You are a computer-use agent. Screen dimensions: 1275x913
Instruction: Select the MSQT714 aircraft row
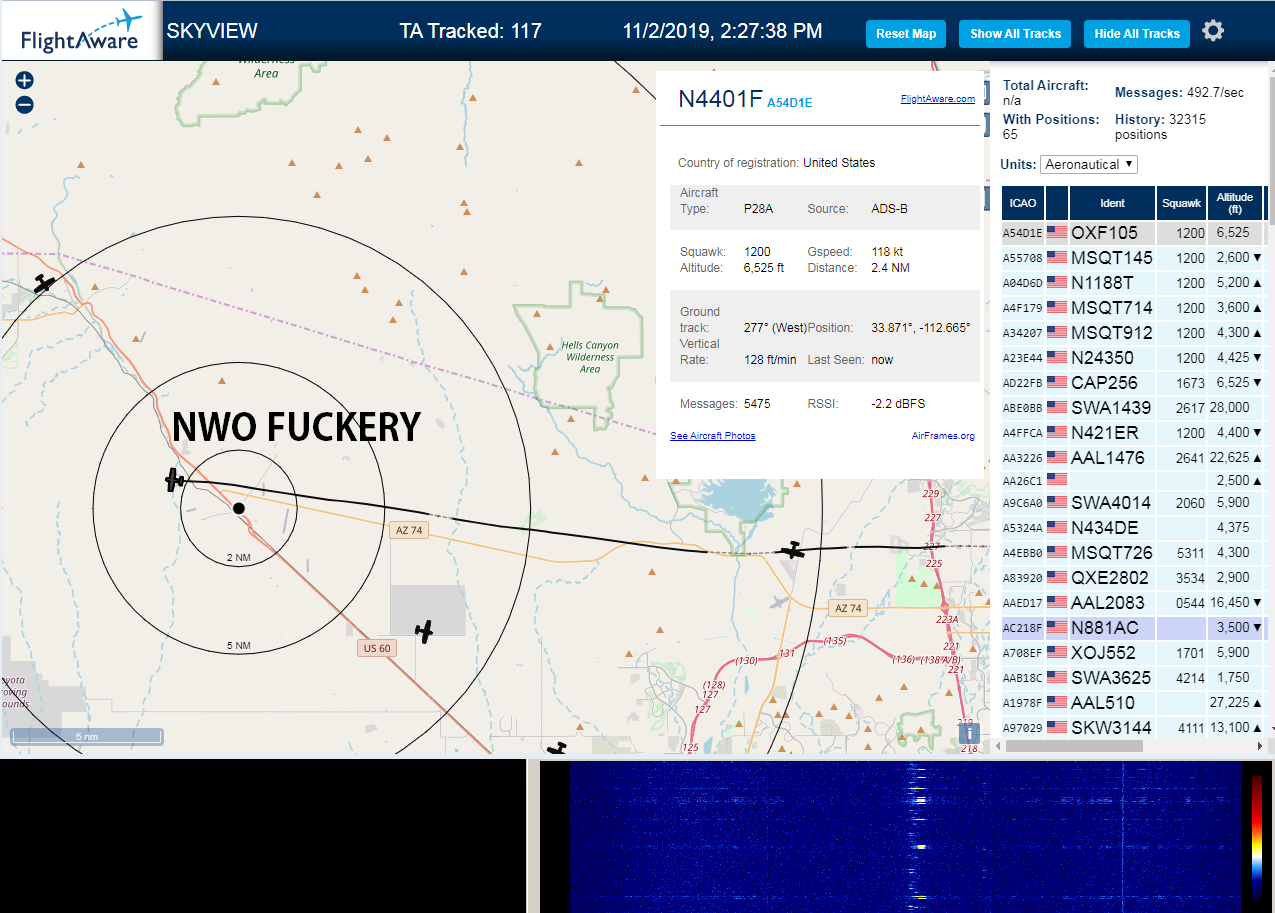pyautogui.click(x=1134, y=308)
